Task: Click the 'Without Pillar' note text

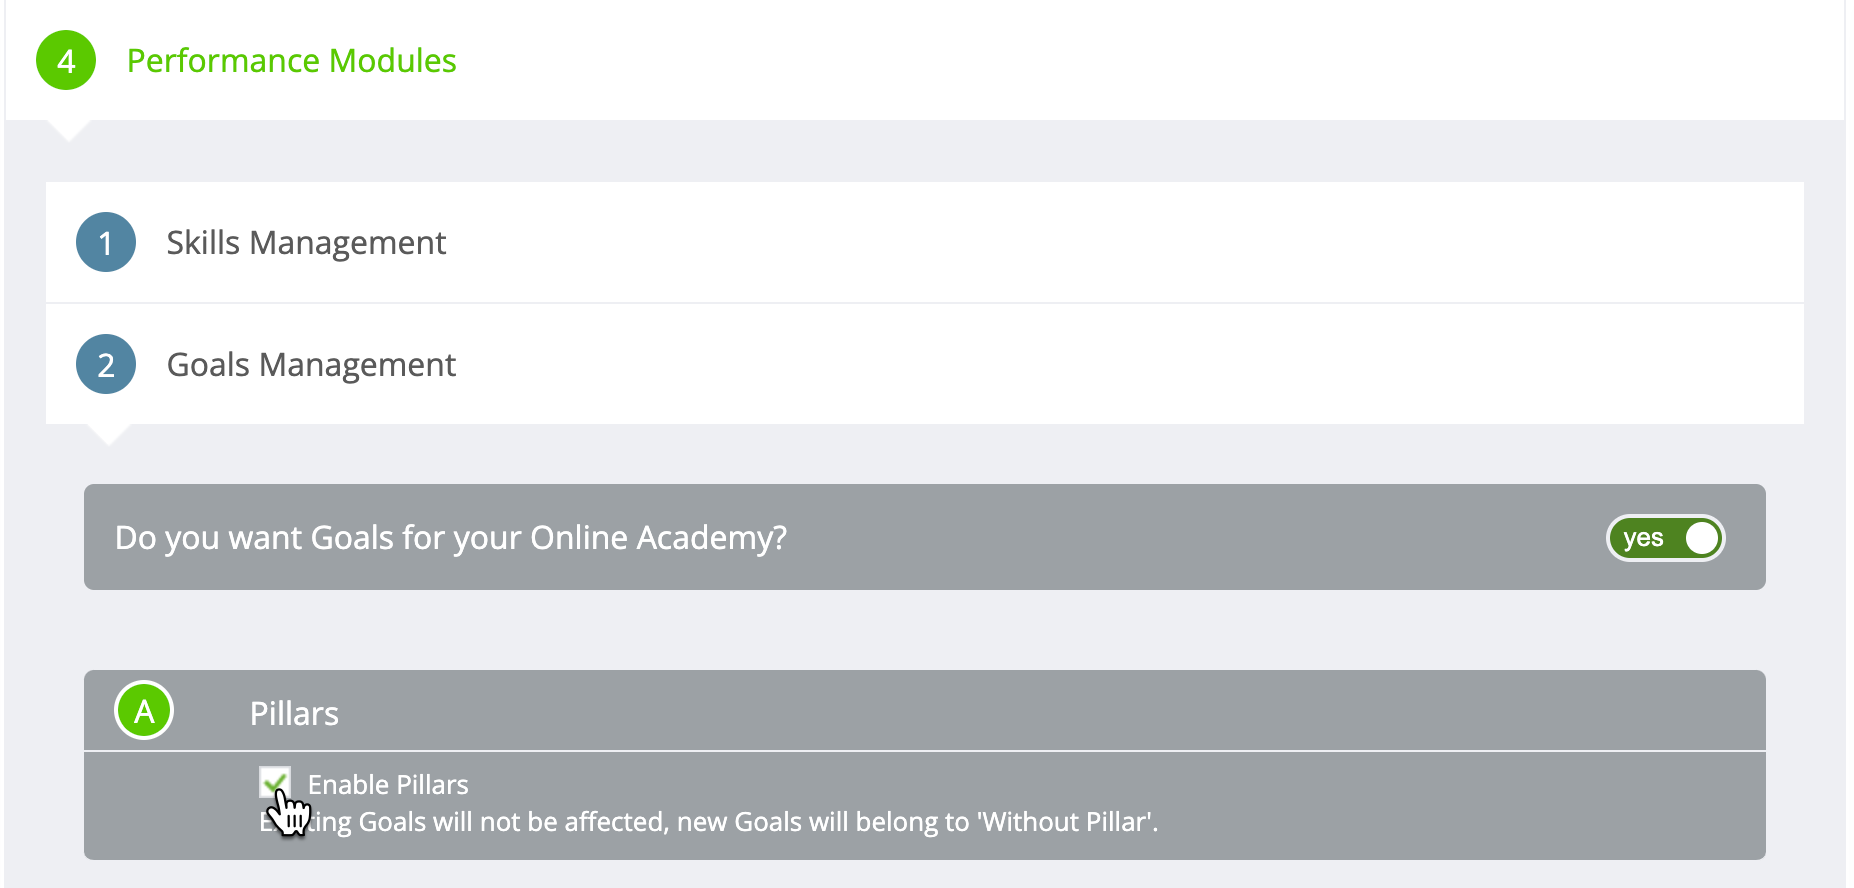Action: coord(708,822)
